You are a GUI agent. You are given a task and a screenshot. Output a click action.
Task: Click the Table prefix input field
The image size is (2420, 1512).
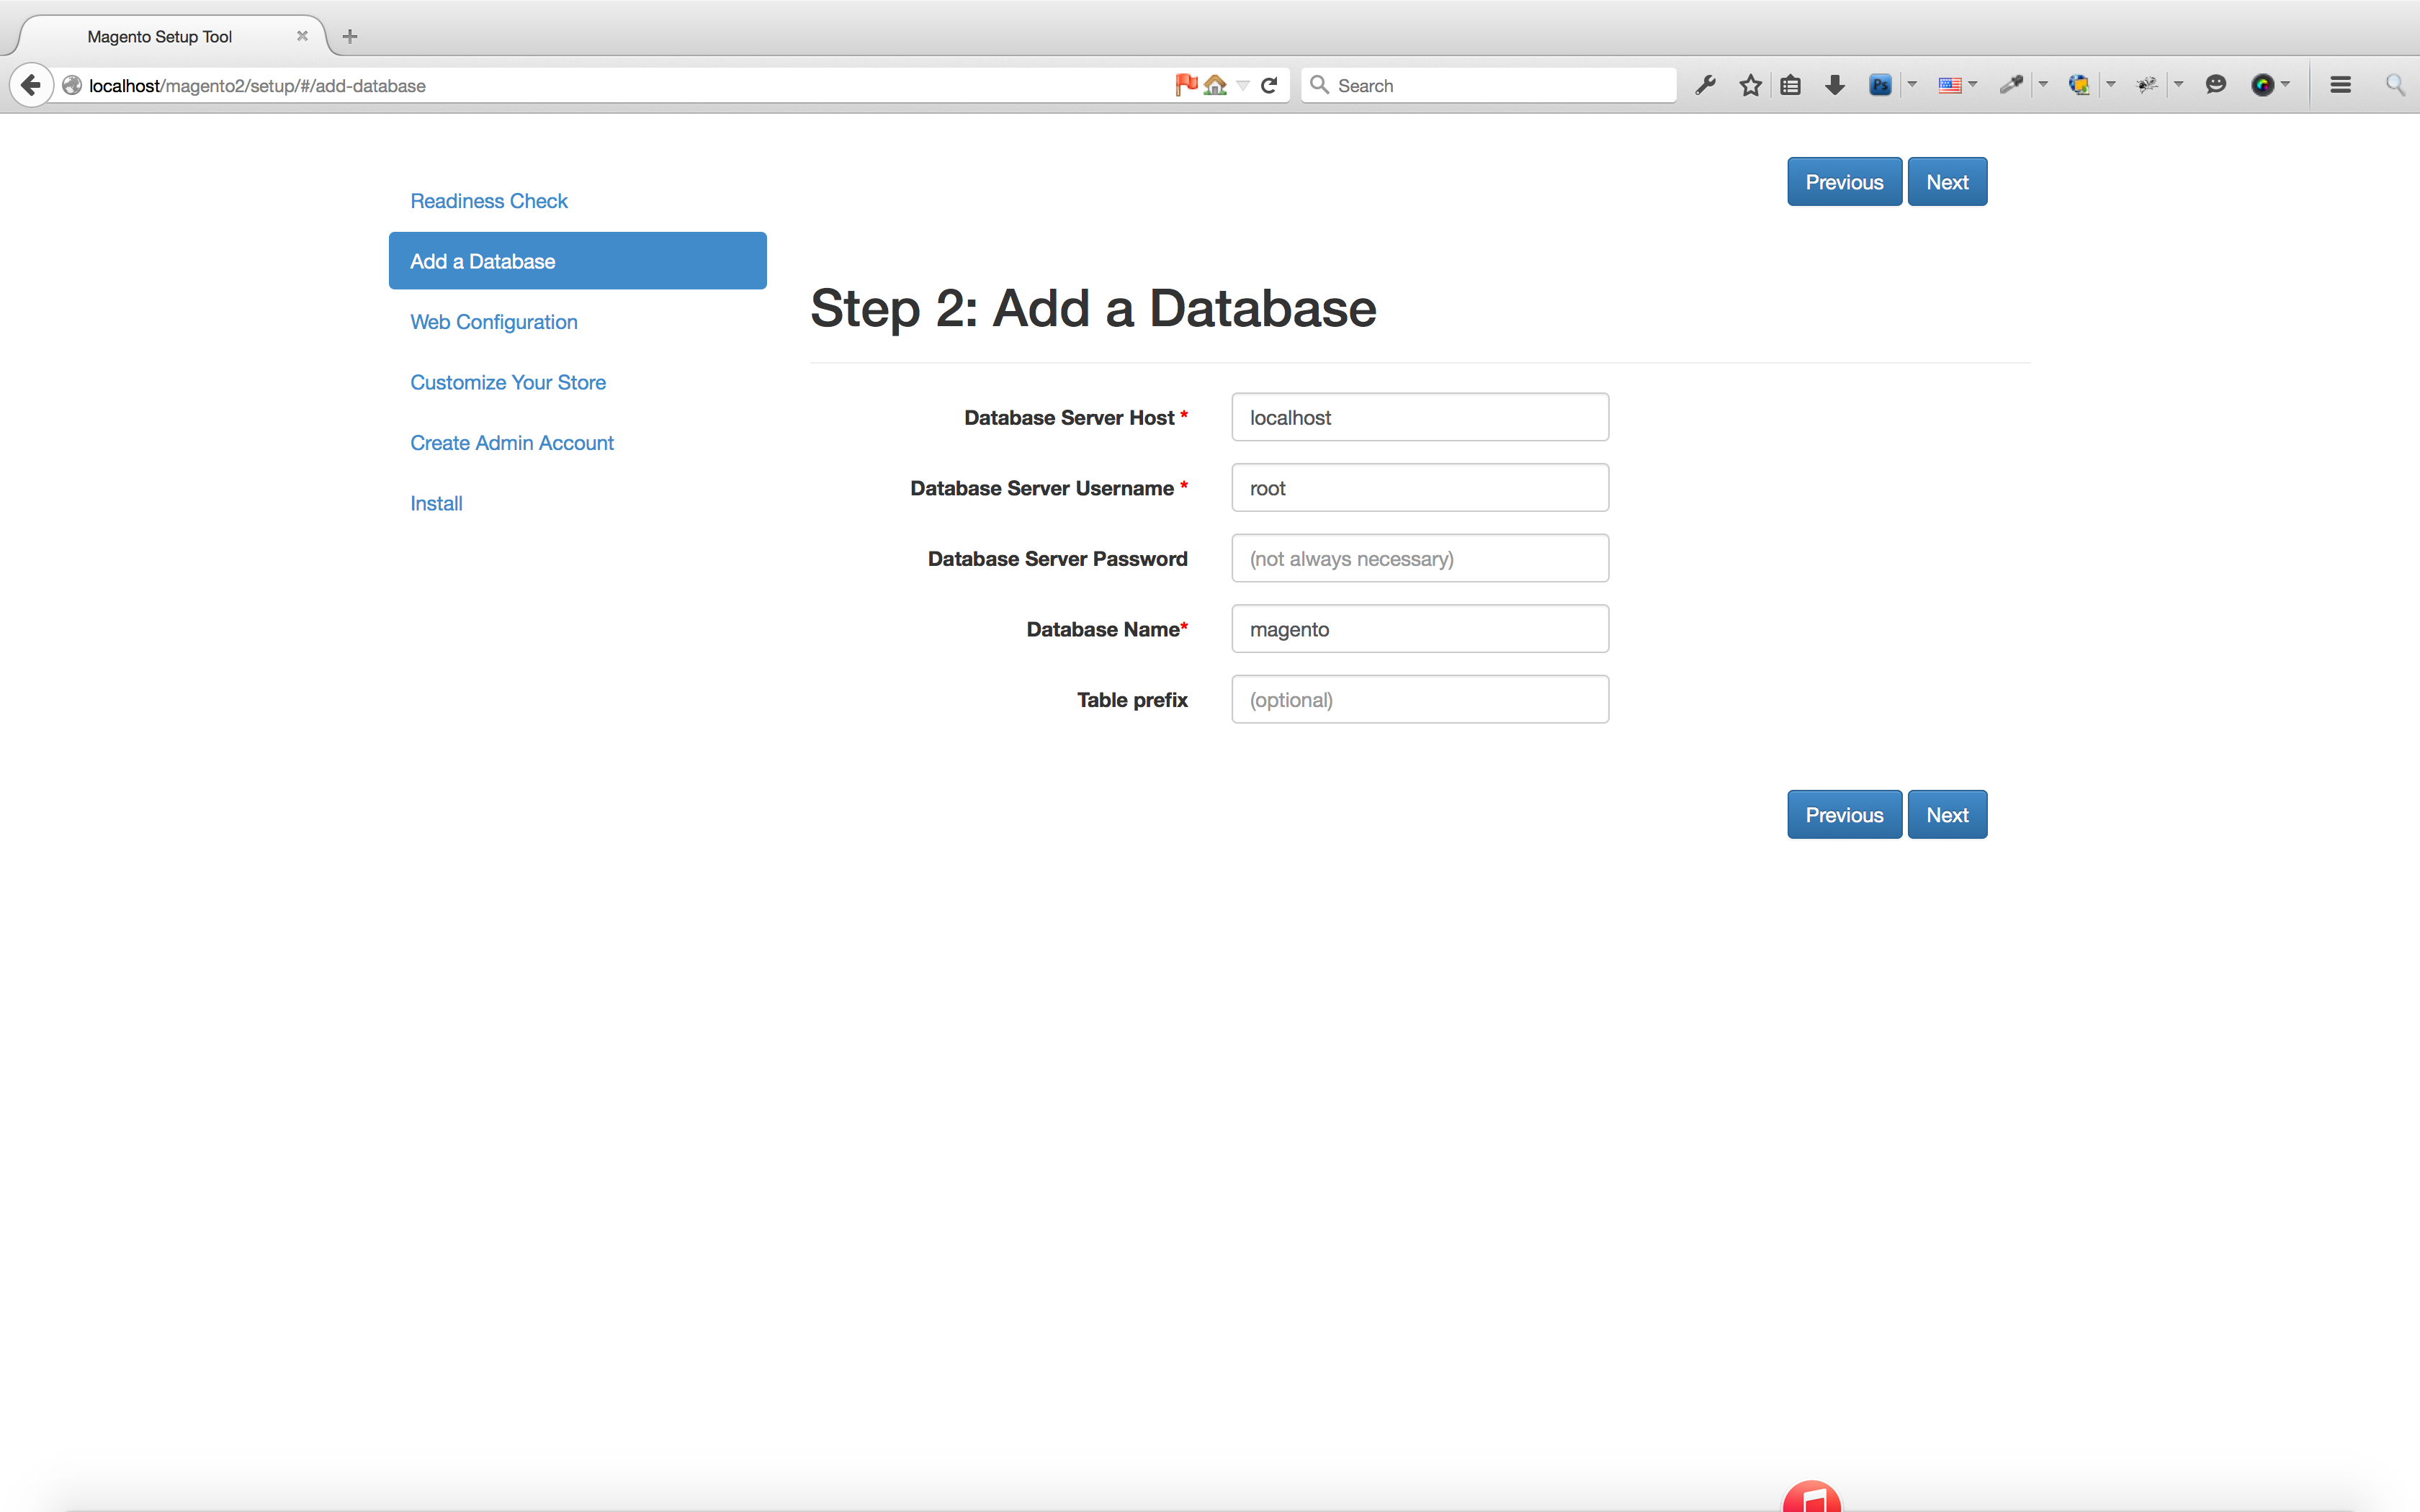click(x=1419, y=700)
